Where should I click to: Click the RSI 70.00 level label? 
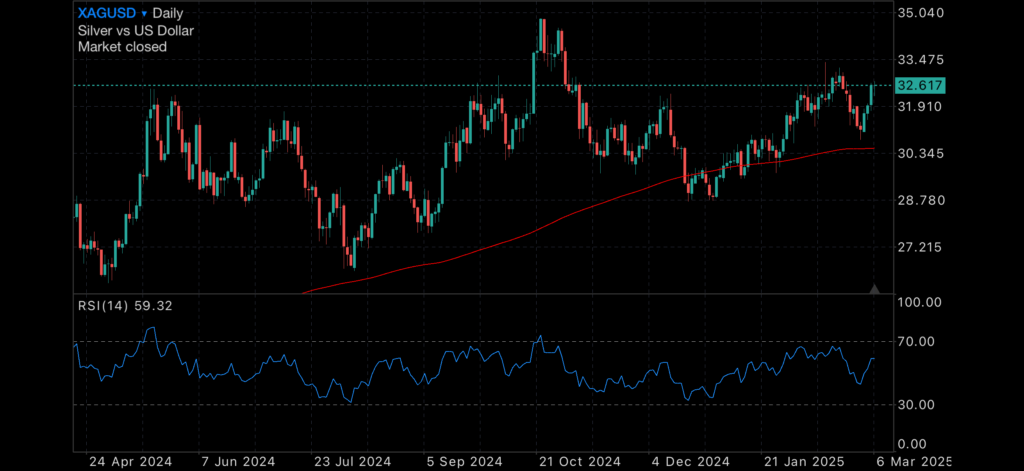(918, 341)
